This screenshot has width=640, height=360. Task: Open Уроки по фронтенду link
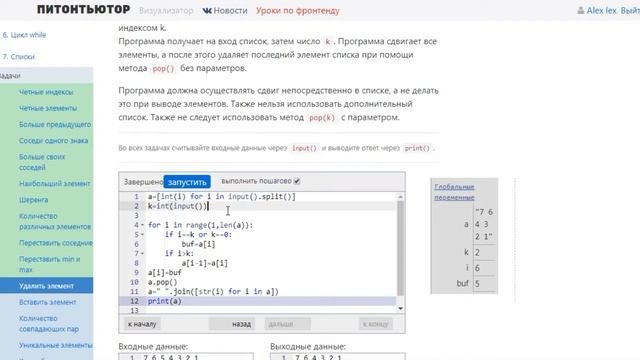click(x=298, y=11)
